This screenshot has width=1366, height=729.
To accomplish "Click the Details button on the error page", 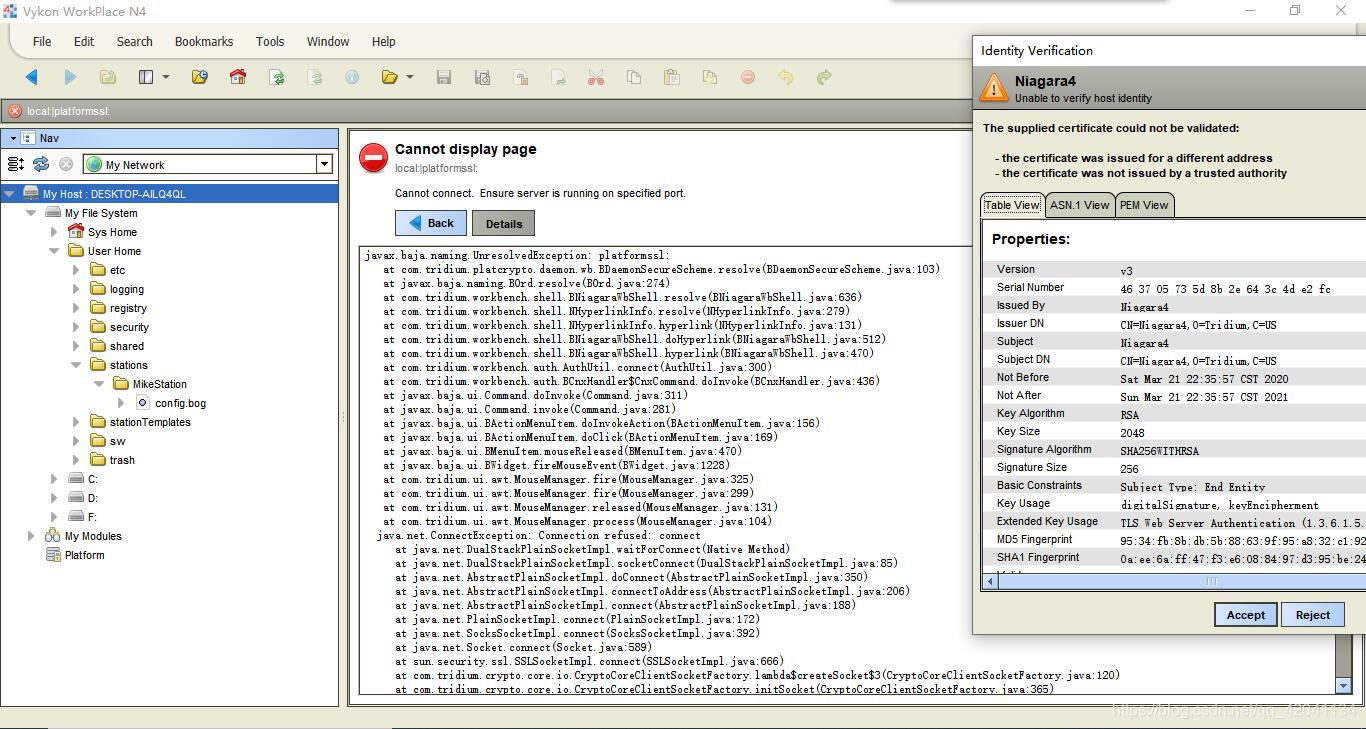I will (504, 224).
